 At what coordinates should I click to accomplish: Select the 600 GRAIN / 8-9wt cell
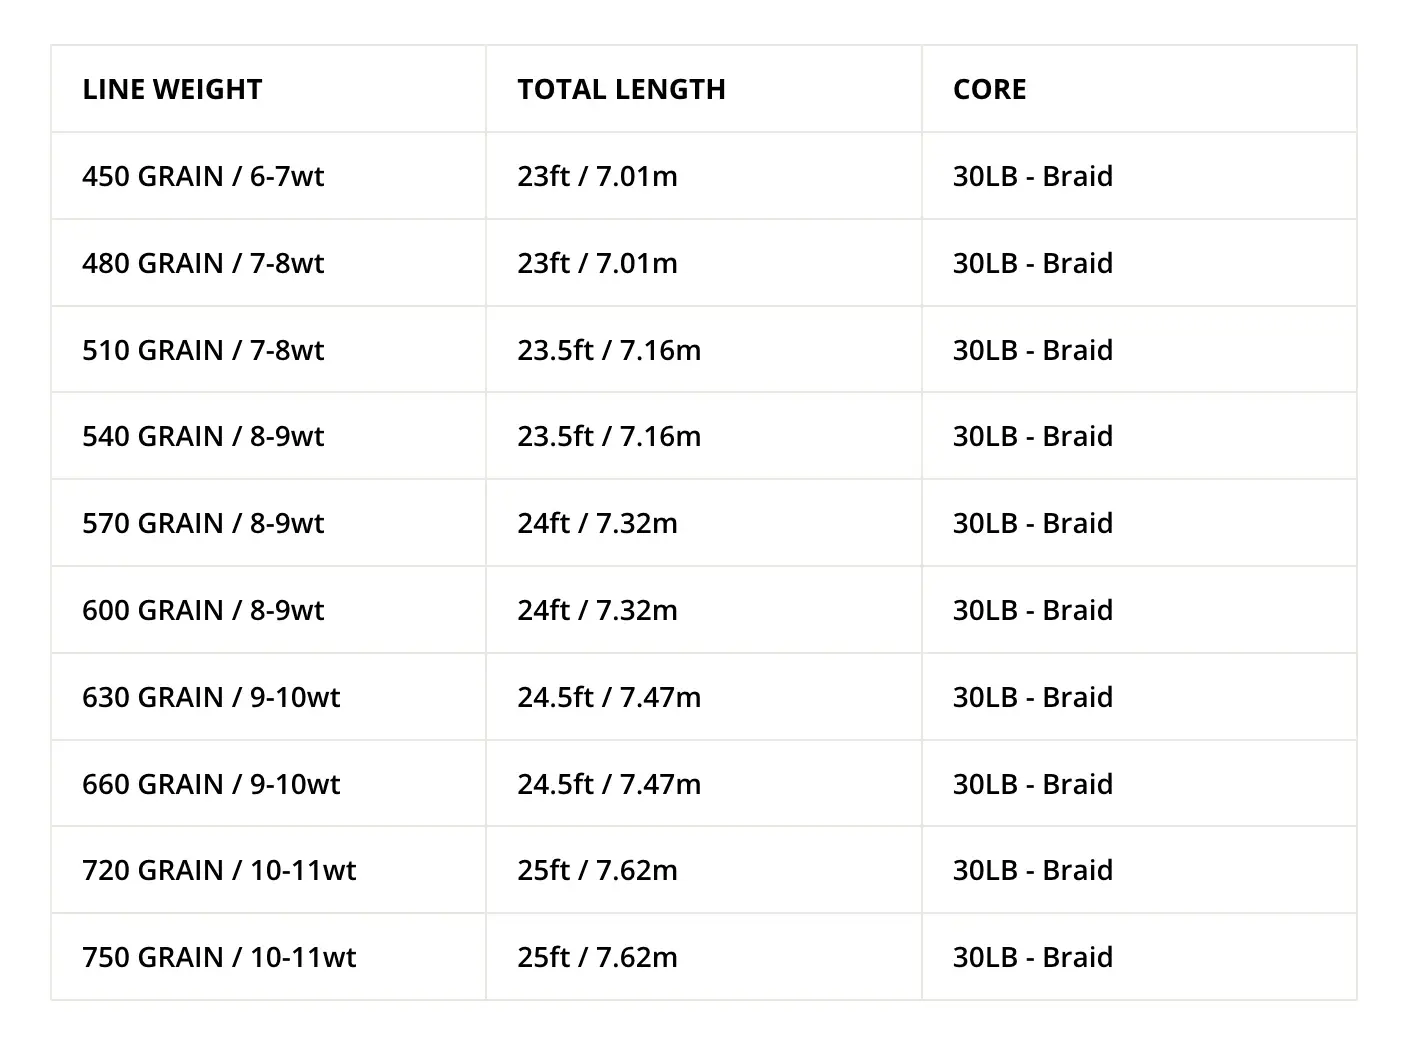coord(203,610)
